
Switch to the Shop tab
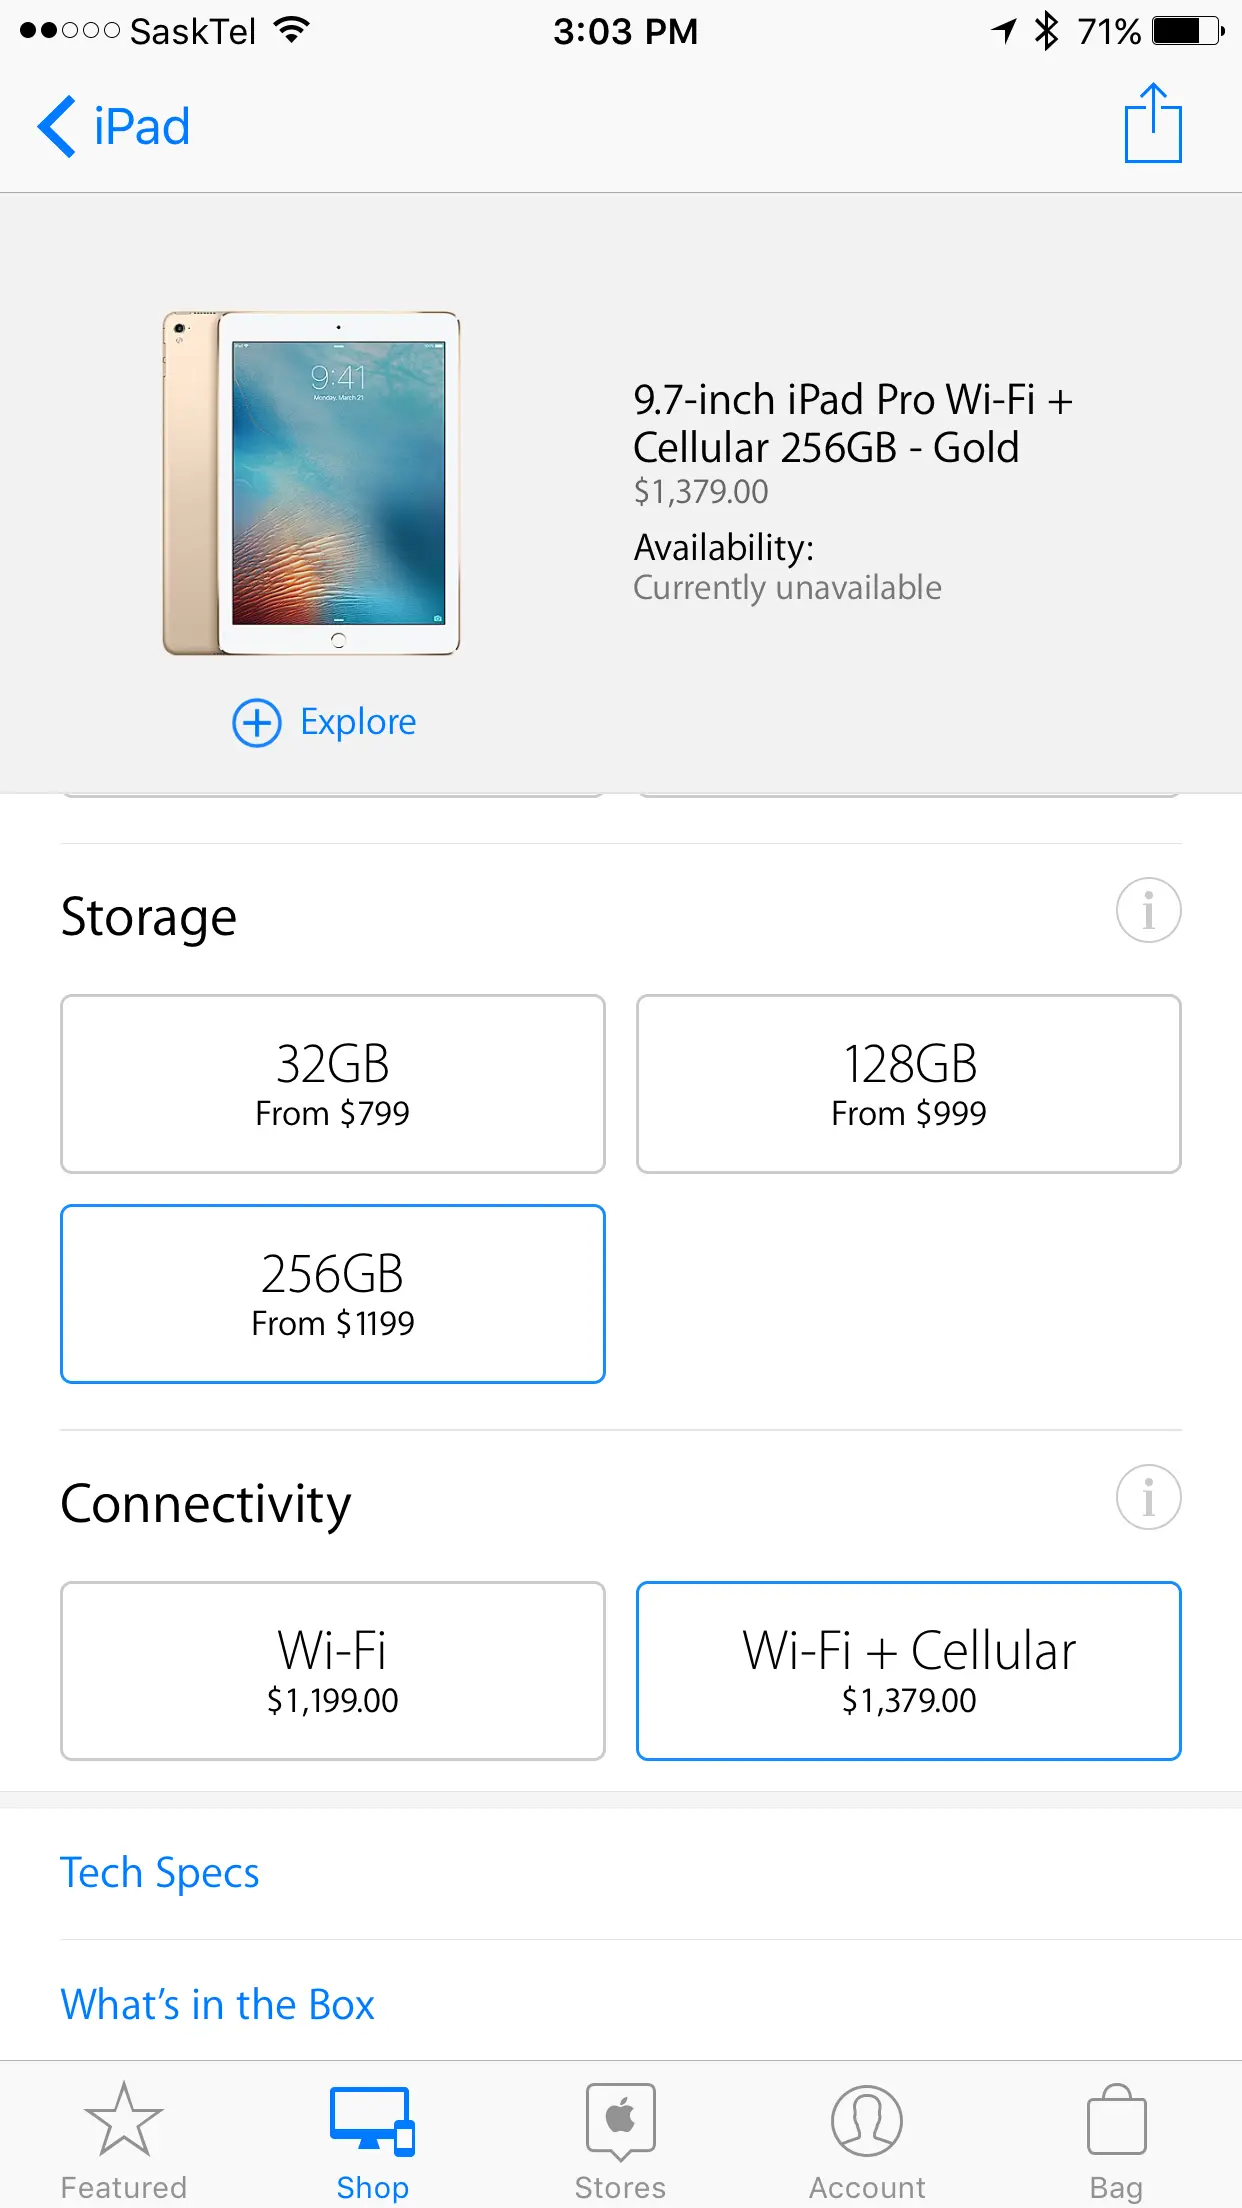[372, 2137]
